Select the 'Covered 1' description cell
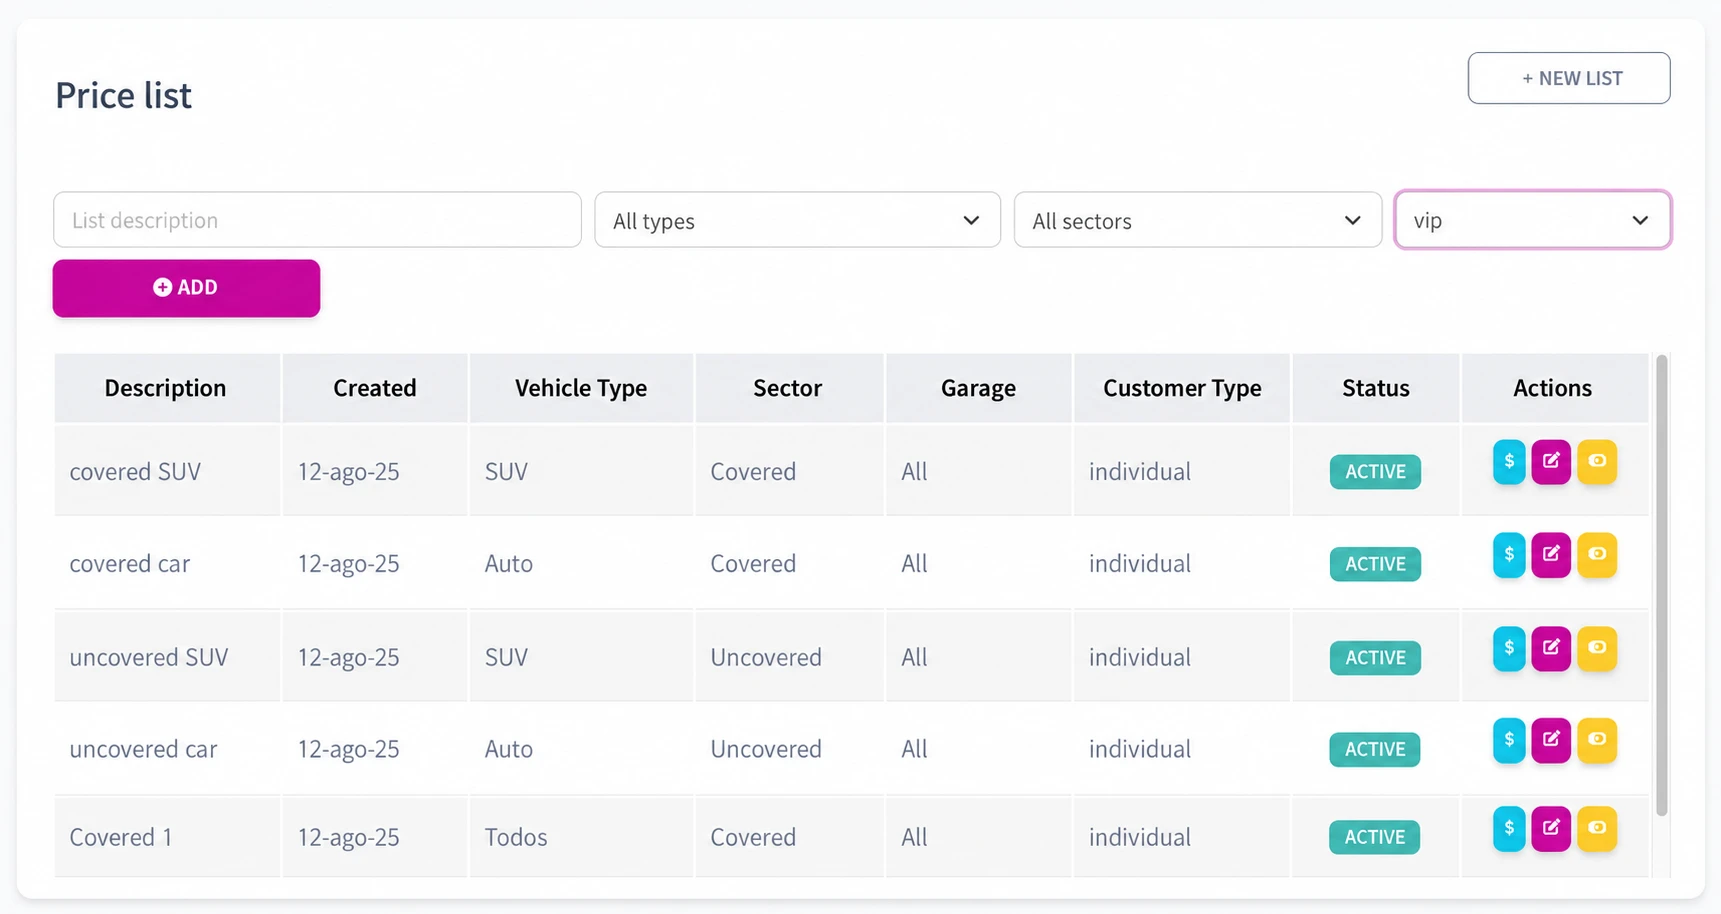This screenshot has height=914, width=1721. pyautogui.click(x=167, y=837)
